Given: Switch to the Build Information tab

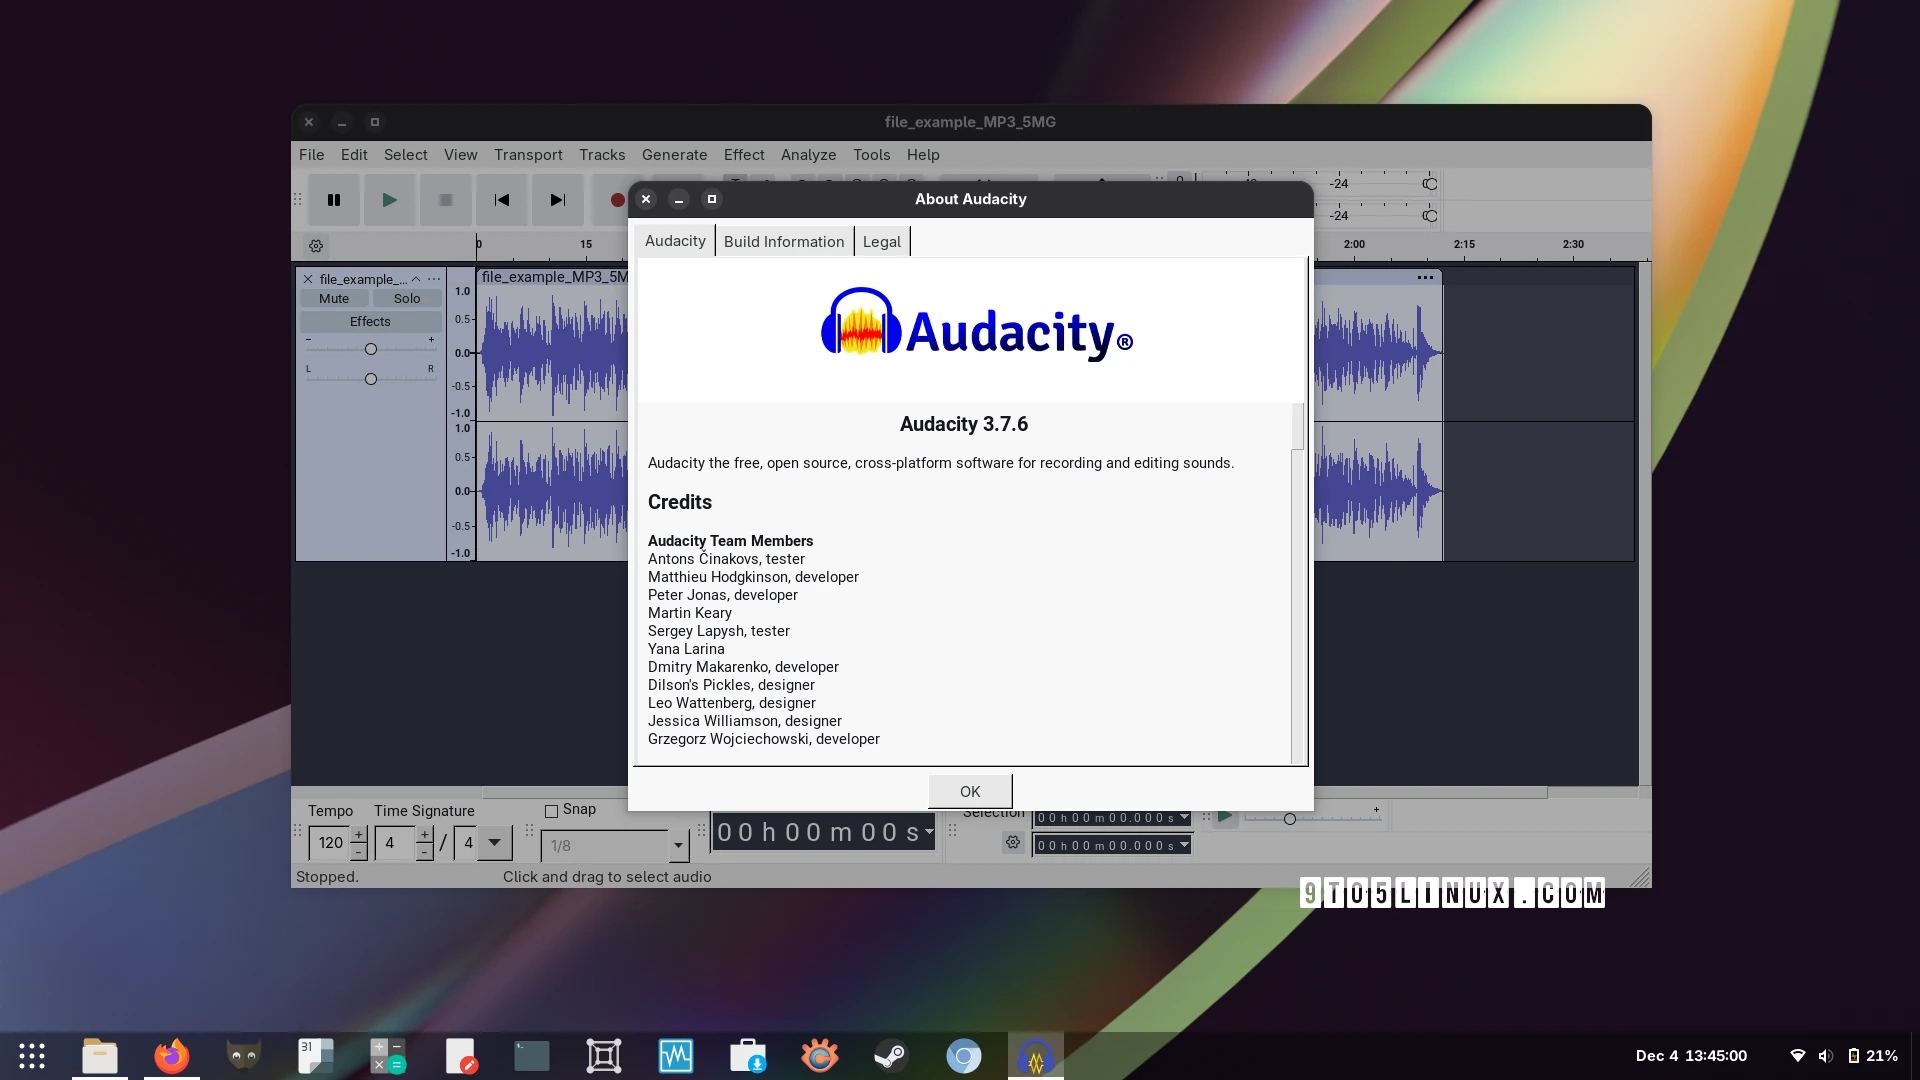Looking at the screenshot, I should (783, 241).
